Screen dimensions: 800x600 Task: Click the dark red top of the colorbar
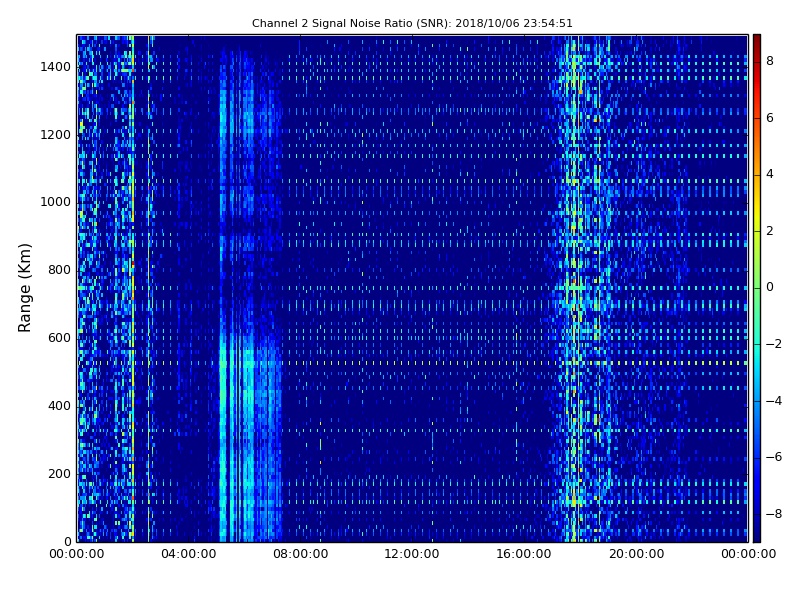click(757, 41)
